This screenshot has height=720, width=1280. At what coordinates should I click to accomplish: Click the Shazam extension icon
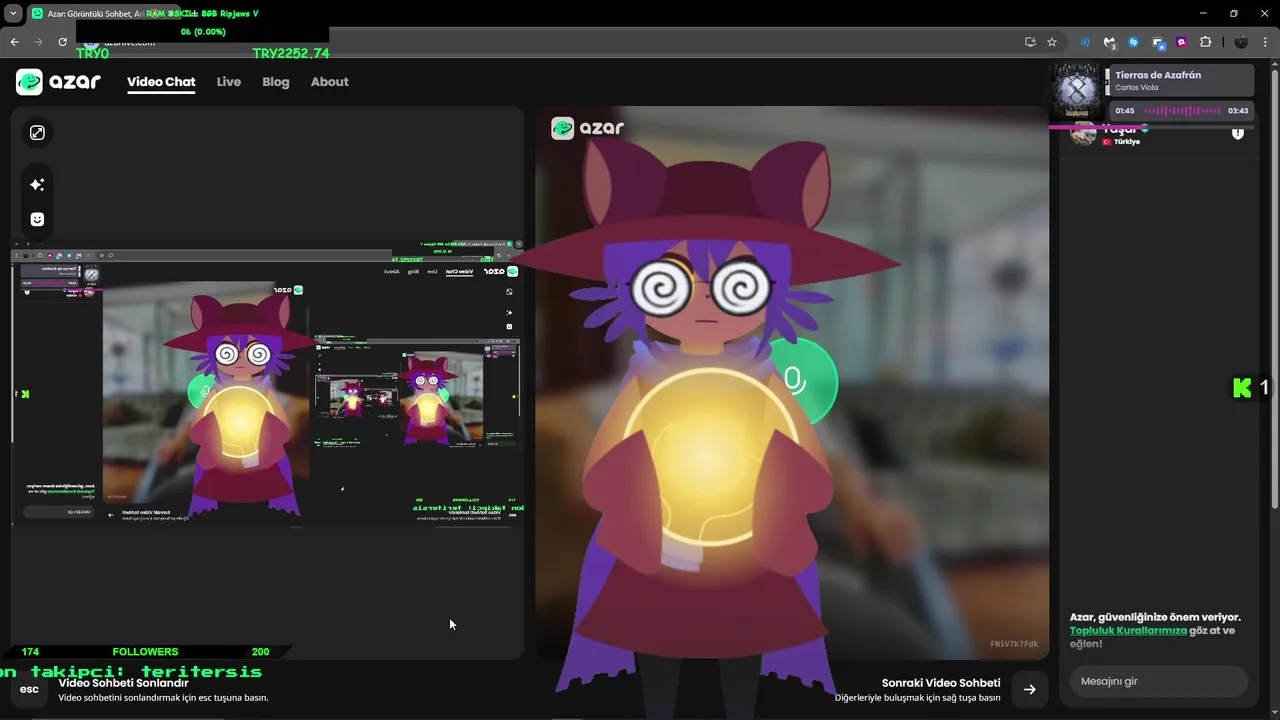pyautogui.click(x=1133, y=42)
